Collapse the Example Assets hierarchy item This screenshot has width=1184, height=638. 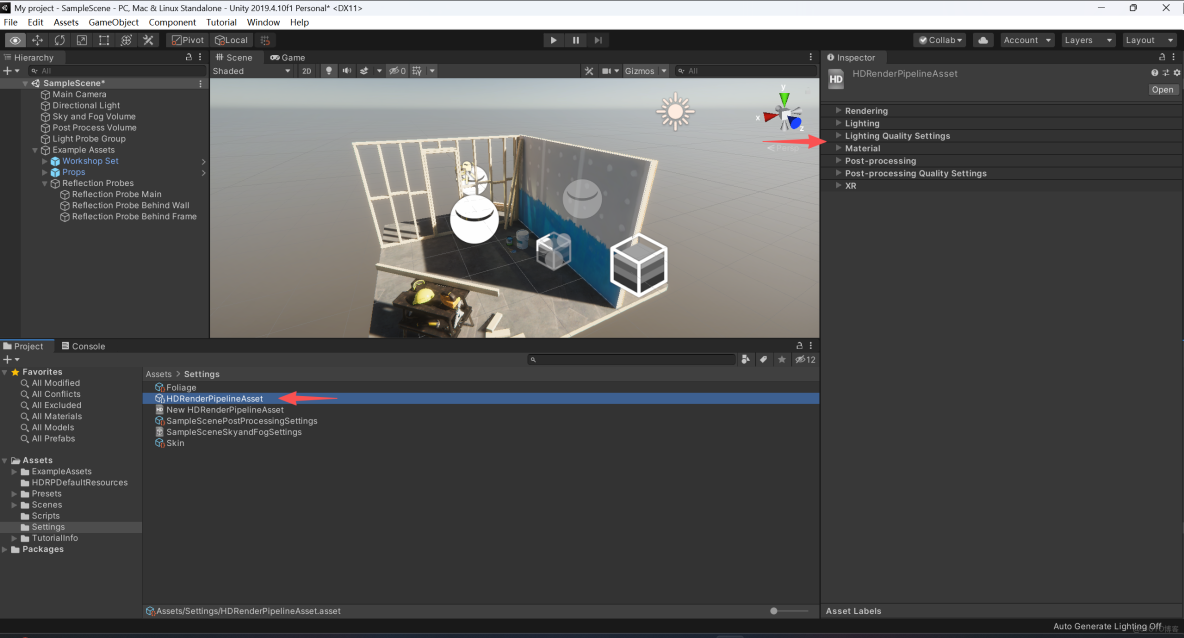[33, 150]
